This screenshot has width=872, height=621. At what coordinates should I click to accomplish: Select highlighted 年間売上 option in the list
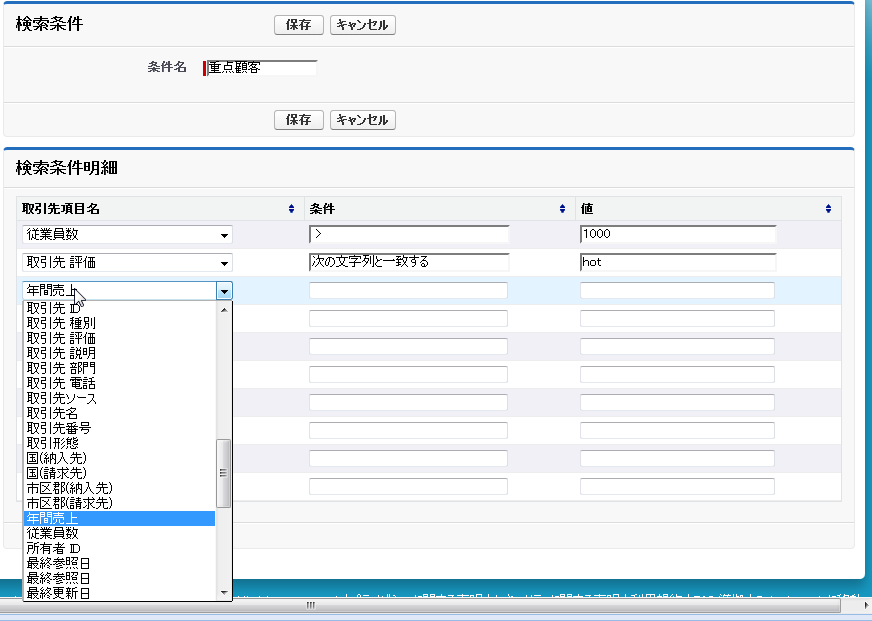click(120, 518)
